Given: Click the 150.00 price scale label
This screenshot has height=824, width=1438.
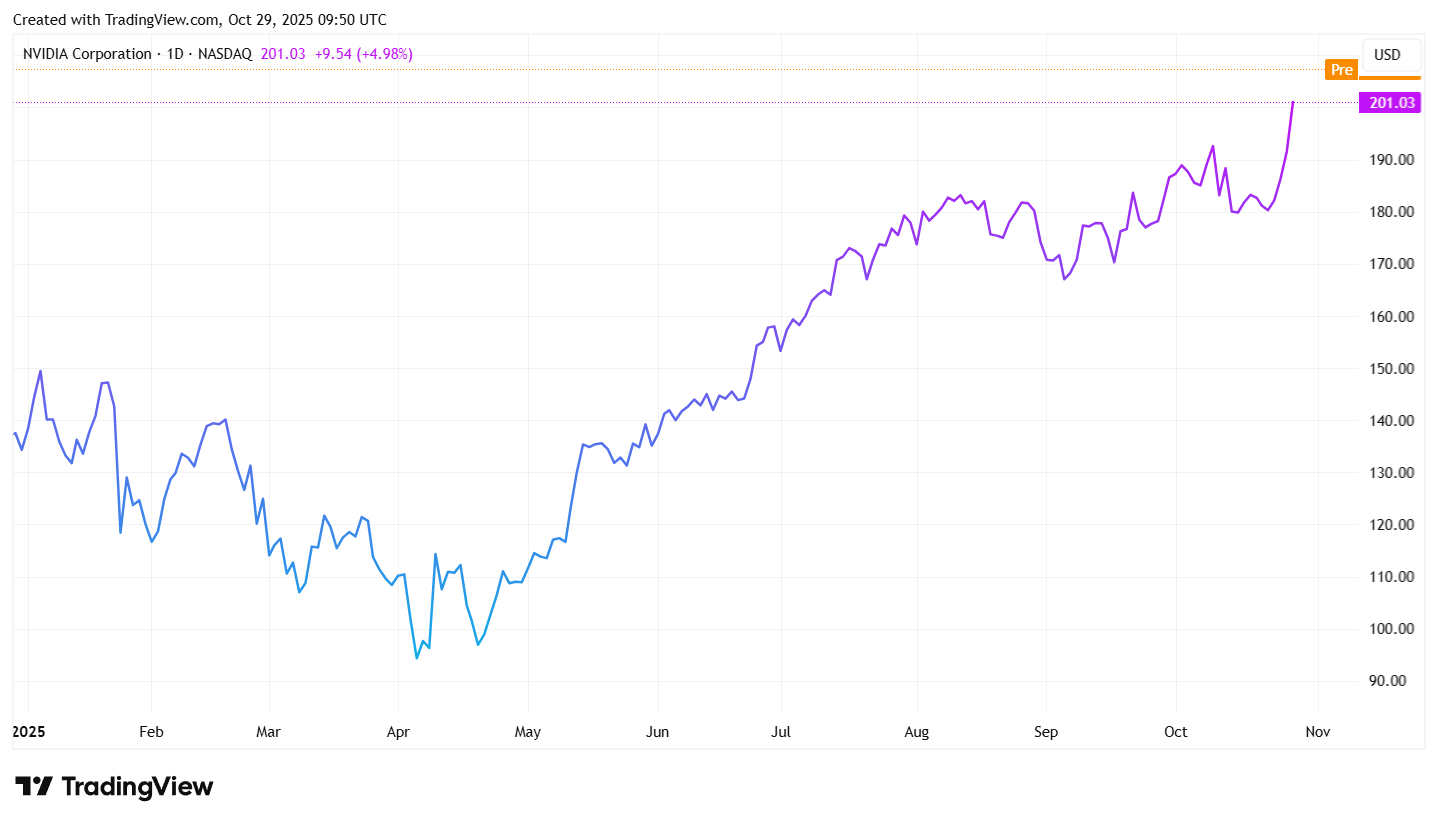Looking at the screenshot, I should click(x=1389, y=369).
